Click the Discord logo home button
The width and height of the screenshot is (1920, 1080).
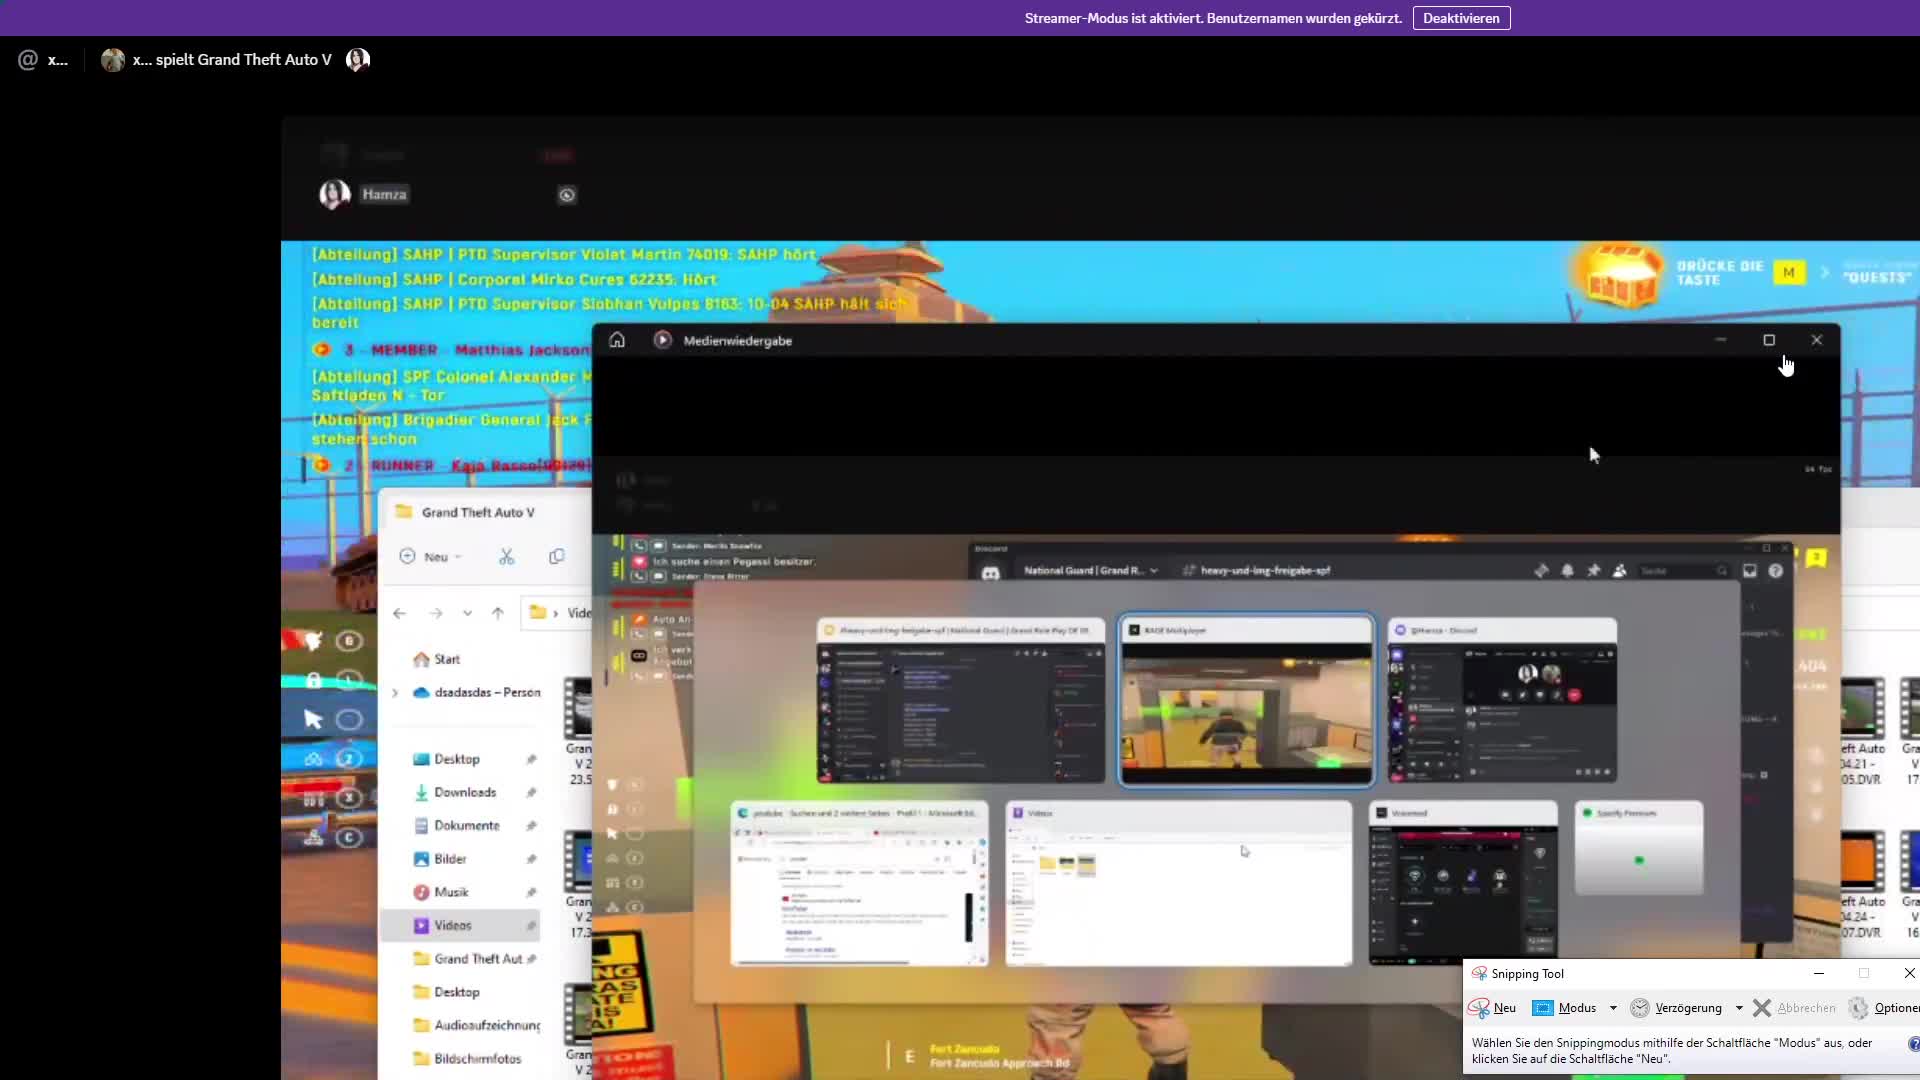coord(990,573)
